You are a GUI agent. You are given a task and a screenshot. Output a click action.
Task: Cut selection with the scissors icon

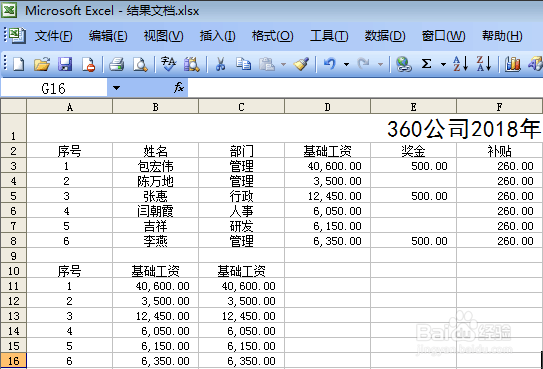pos(220,64)
